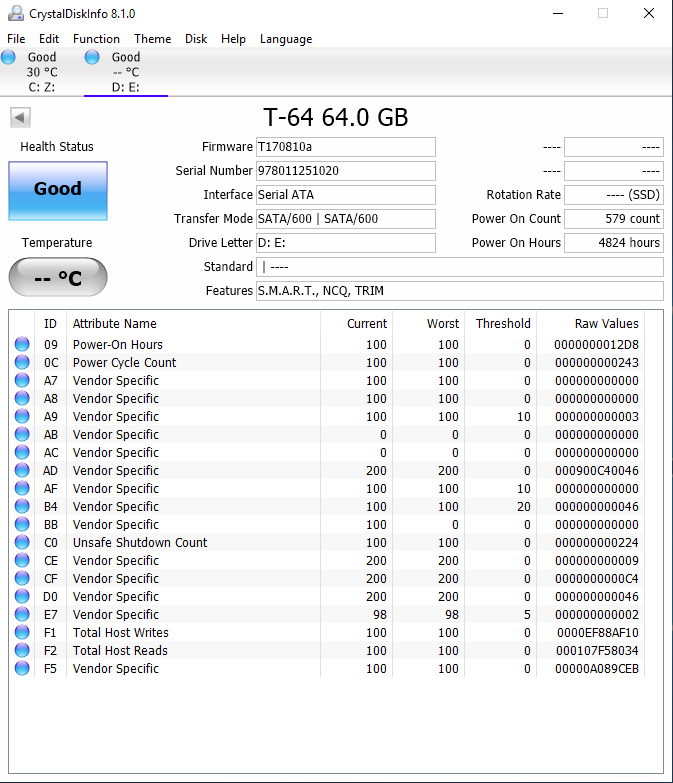Click the status orb for Unsafe Shutdown Count
Viewport: 673px width, 783px height.
[x=22, y=543]
